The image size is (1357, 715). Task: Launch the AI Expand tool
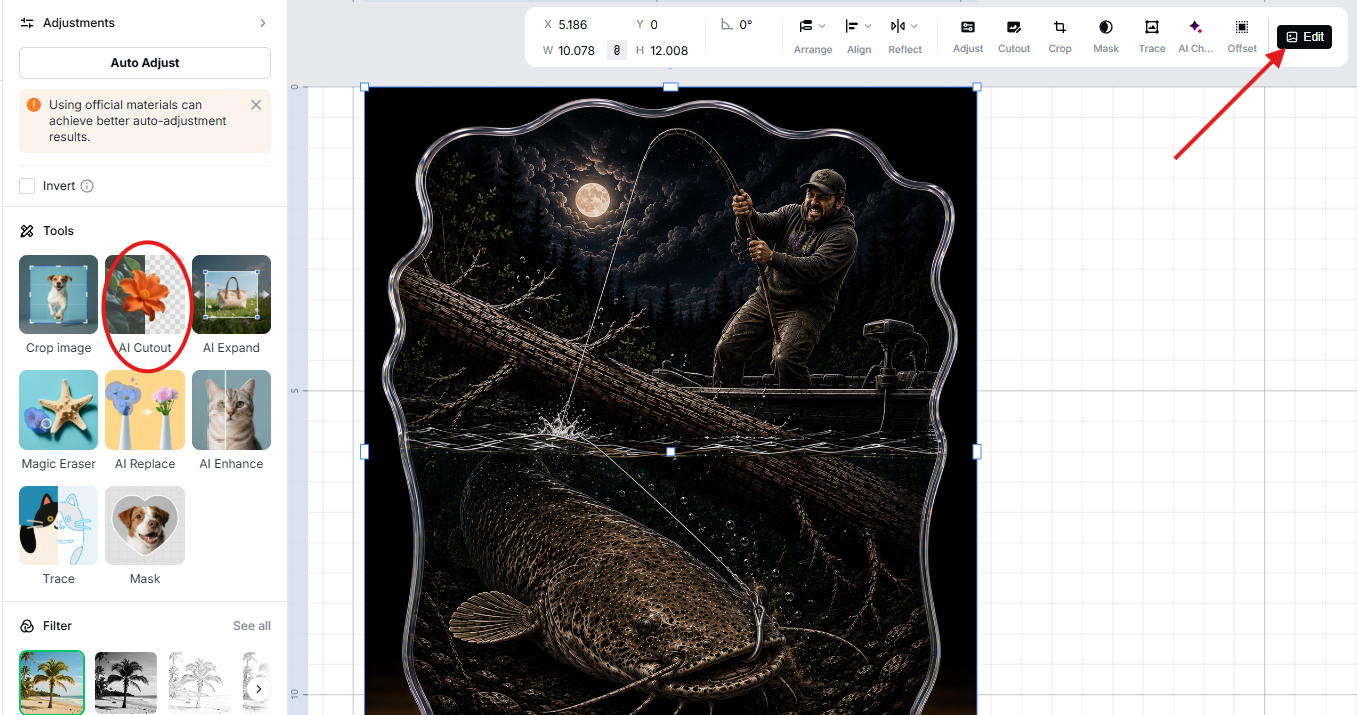[x=231, y=294]
